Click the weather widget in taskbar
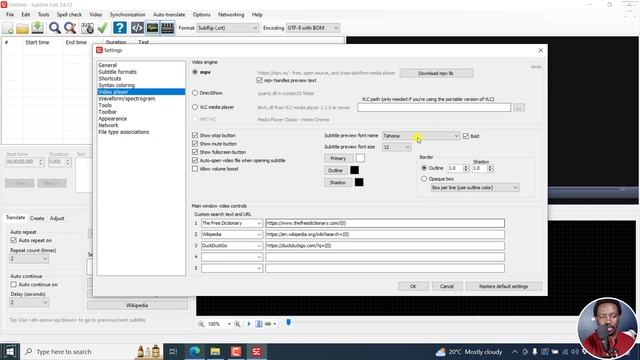The image size is (640, 360). [x=469, y=352]
